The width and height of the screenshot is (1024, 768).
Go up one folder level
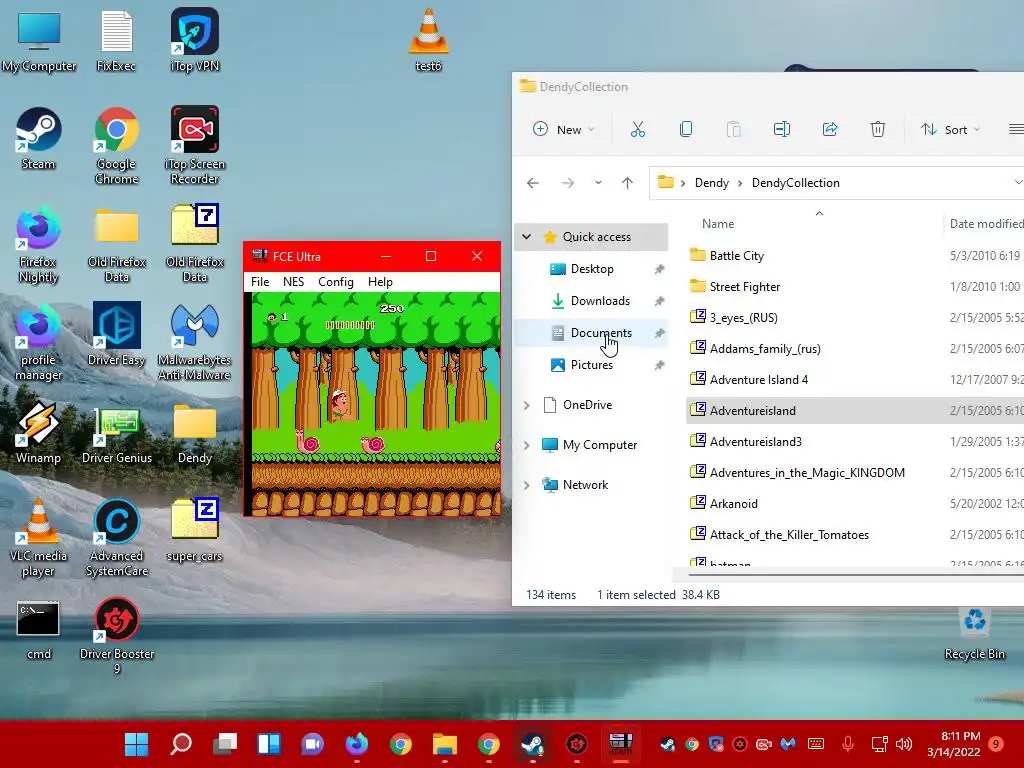coord(628,183)
